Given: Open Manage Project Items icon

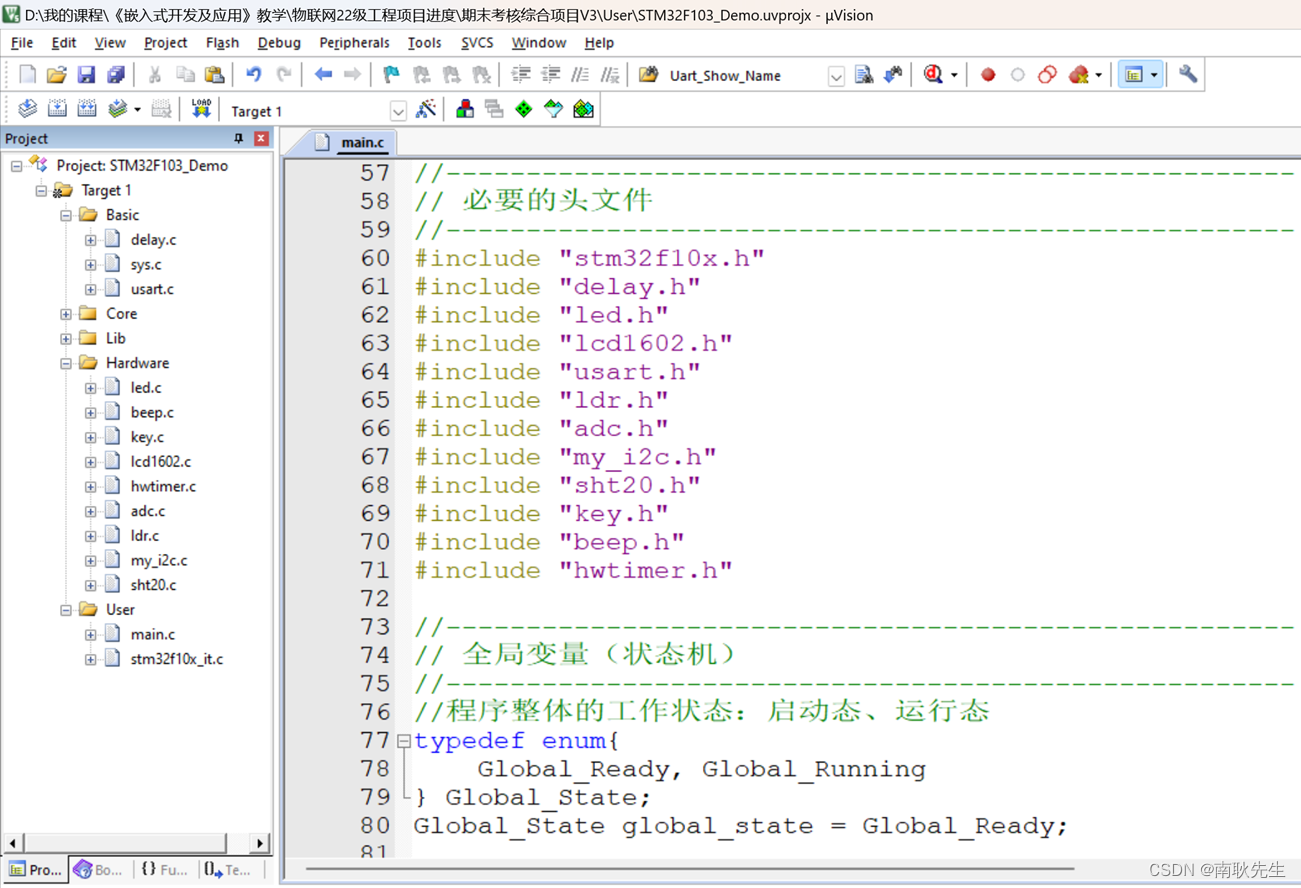Looking at the screenshot, I should click(x=465, y=109).
